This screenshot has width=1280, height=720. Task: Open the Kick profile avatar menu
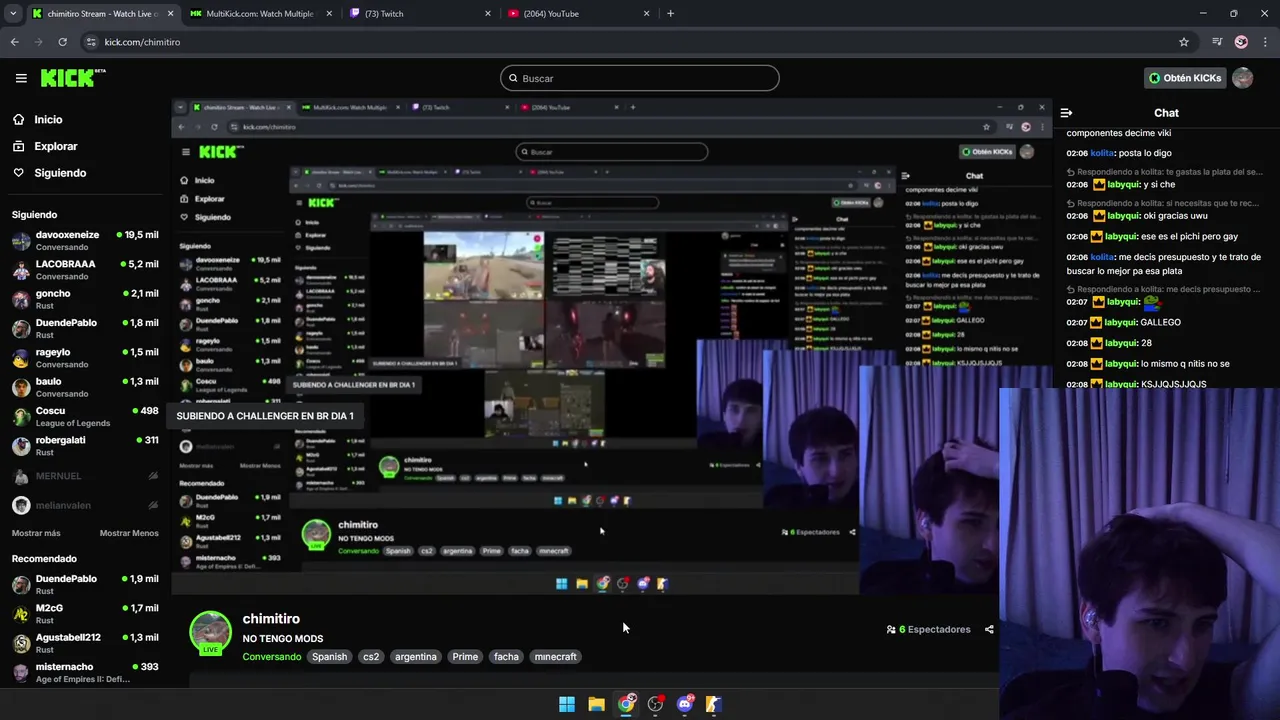coord(1243,78)
